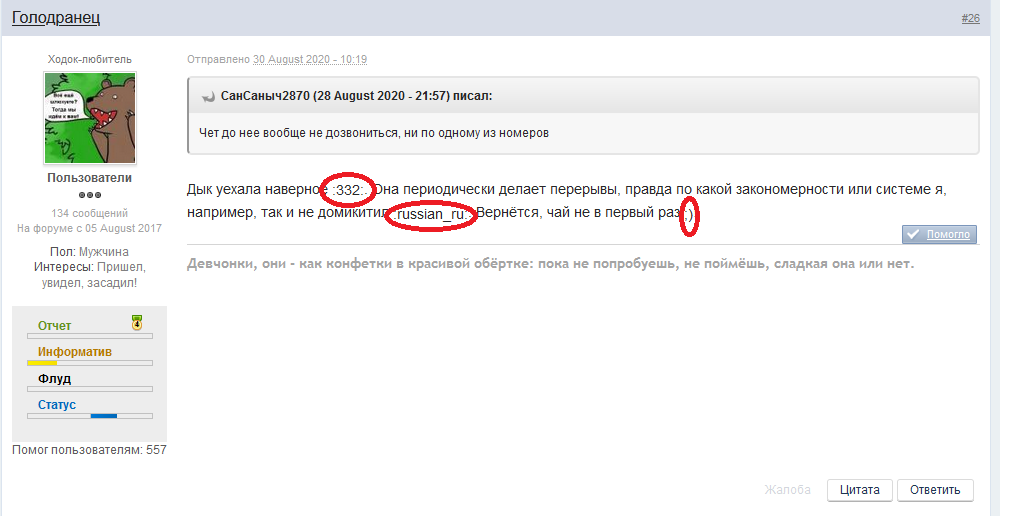1011x516 pixels.
Task: Click the Помог пользователям: 557 counter
Action: (89, 450)
